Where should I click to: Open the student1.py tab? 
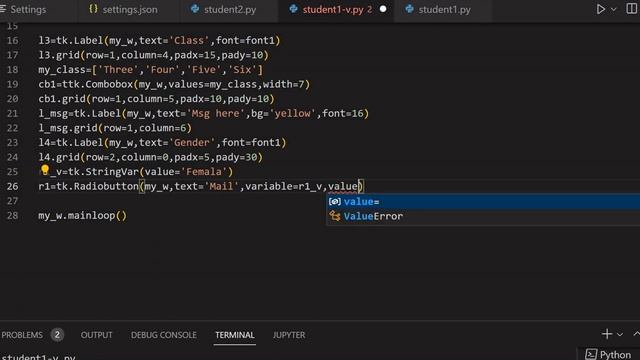click(x=444, y=9)
